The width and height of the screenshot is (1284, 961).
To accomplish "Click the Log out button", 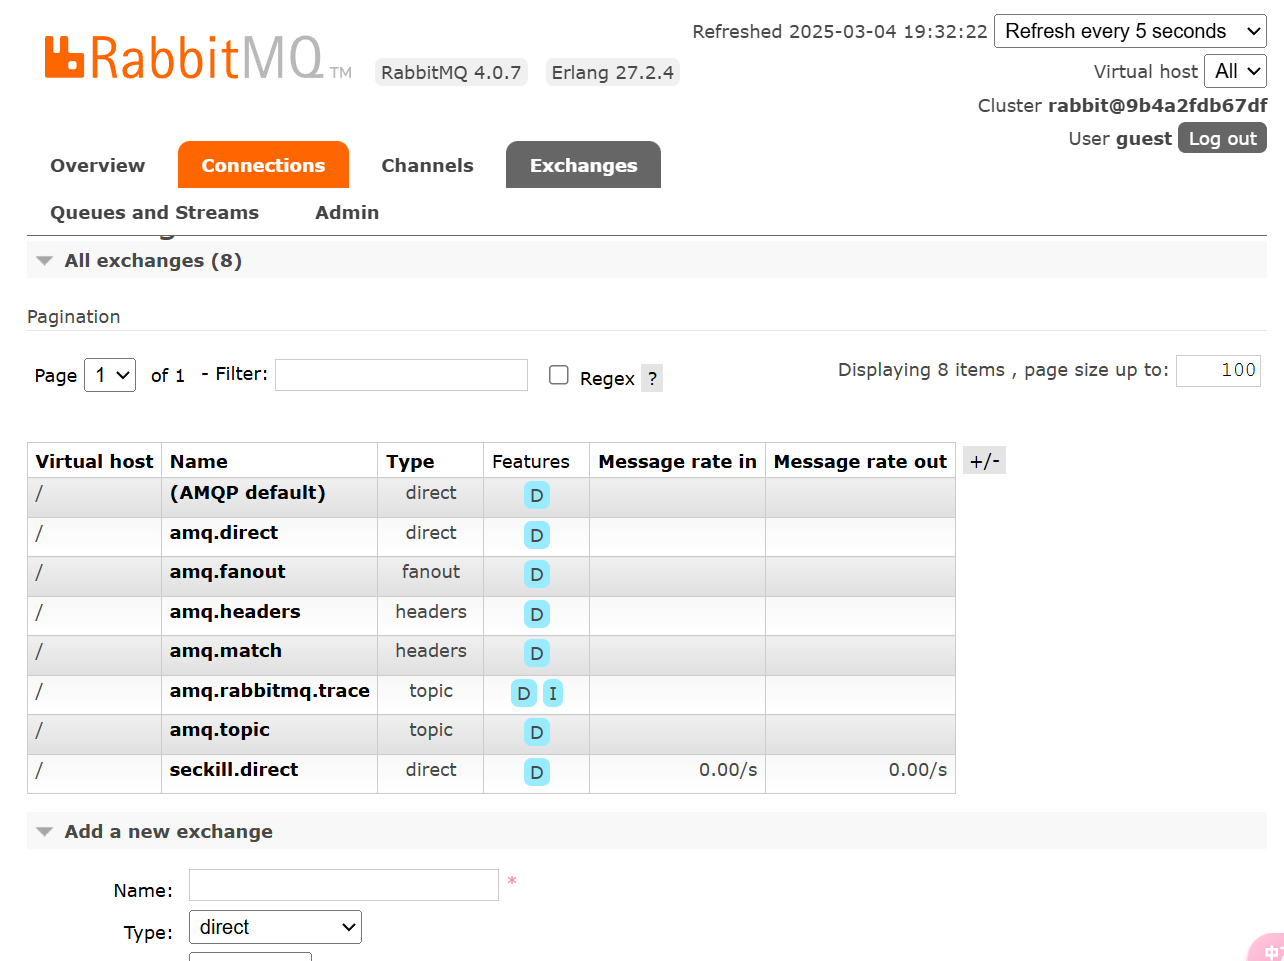I will point(1222,138).
